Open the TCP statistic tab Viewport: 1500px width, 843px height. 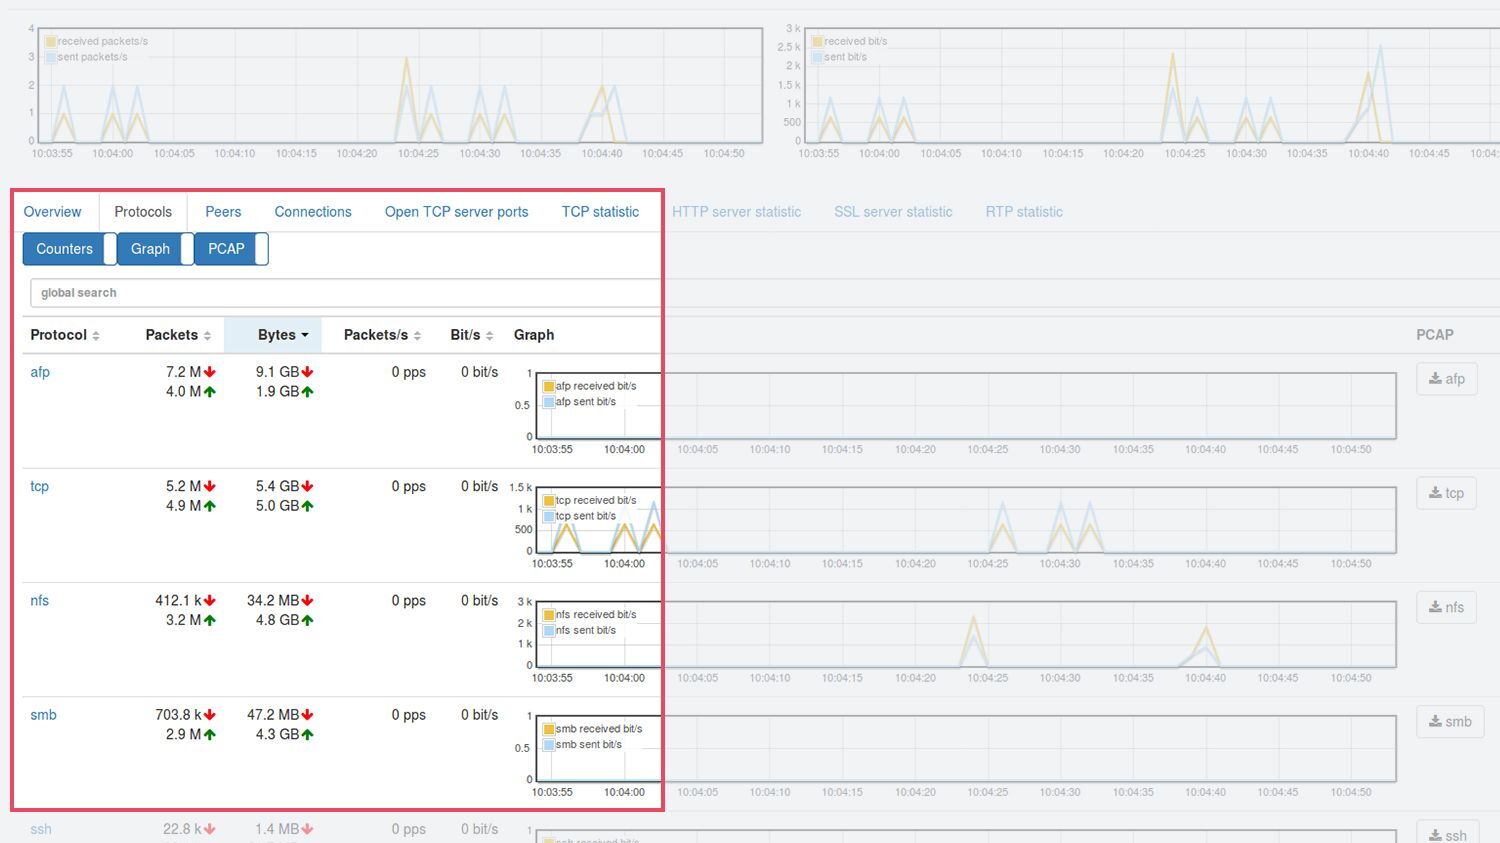600,212
